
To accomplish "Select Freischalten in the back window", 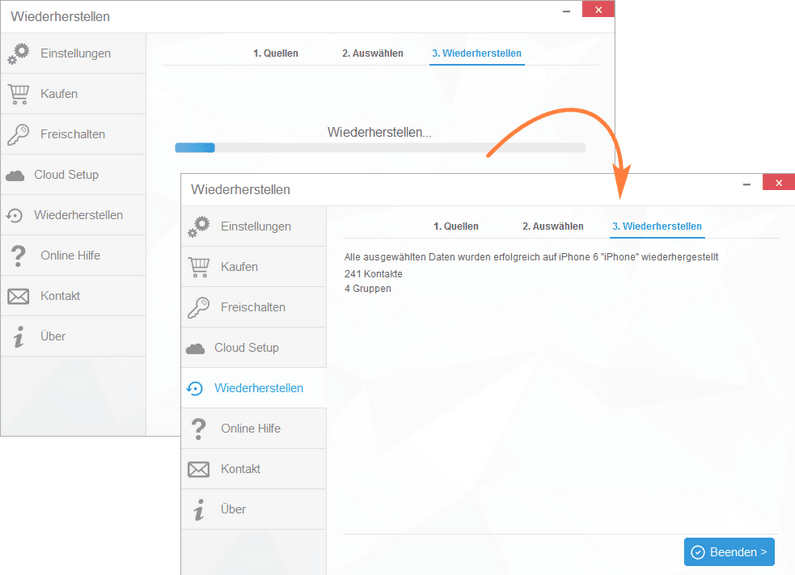I will pos(74,134).
